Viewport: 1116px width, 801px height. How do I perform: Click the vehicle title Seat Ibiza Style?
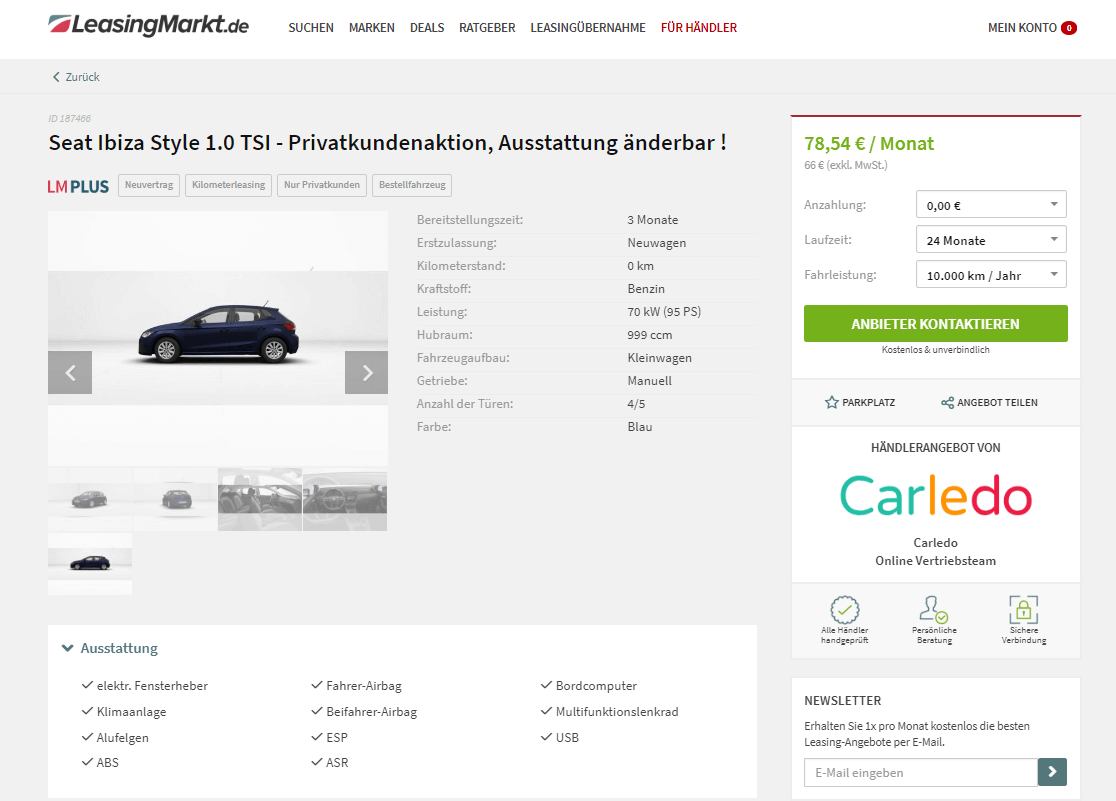pos(387,142)
